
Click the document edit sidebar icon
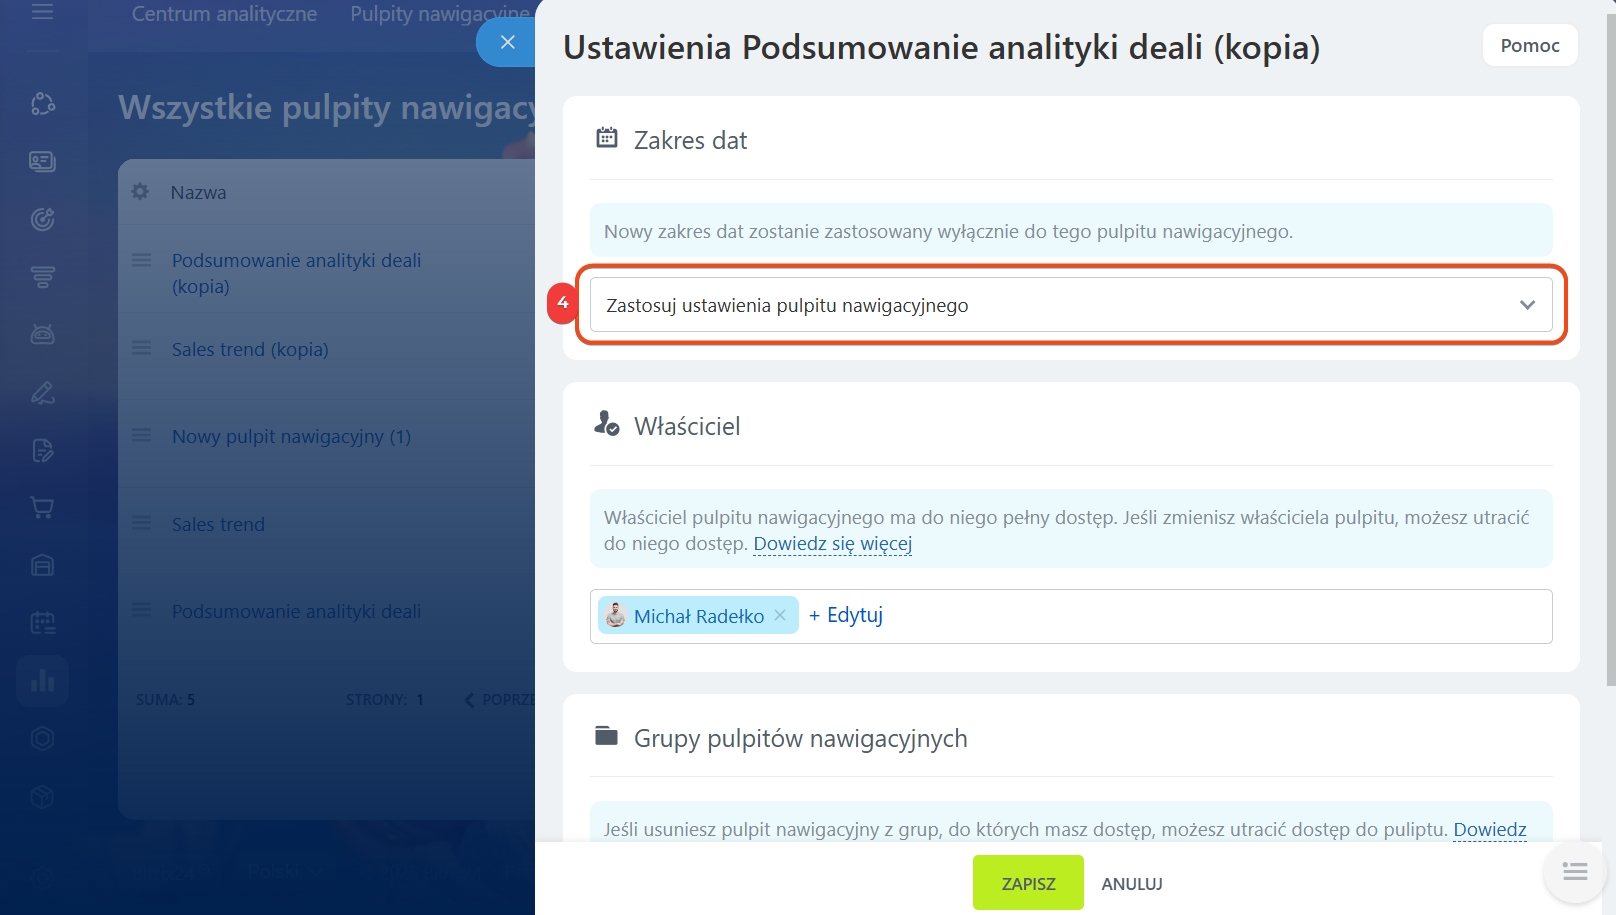(x=42, y=450)
